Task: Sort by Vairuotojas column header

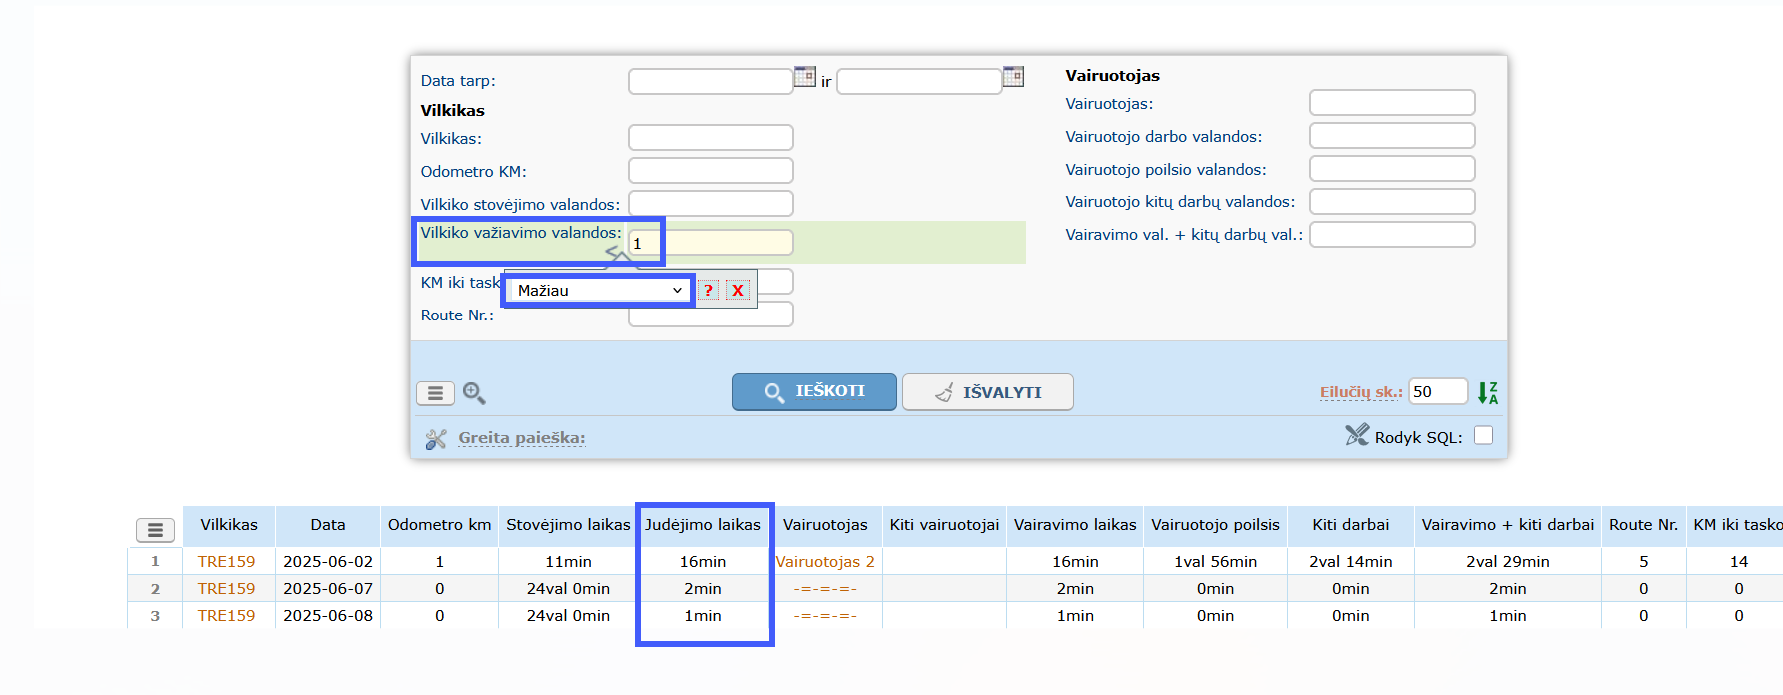Action: [825, 525]
